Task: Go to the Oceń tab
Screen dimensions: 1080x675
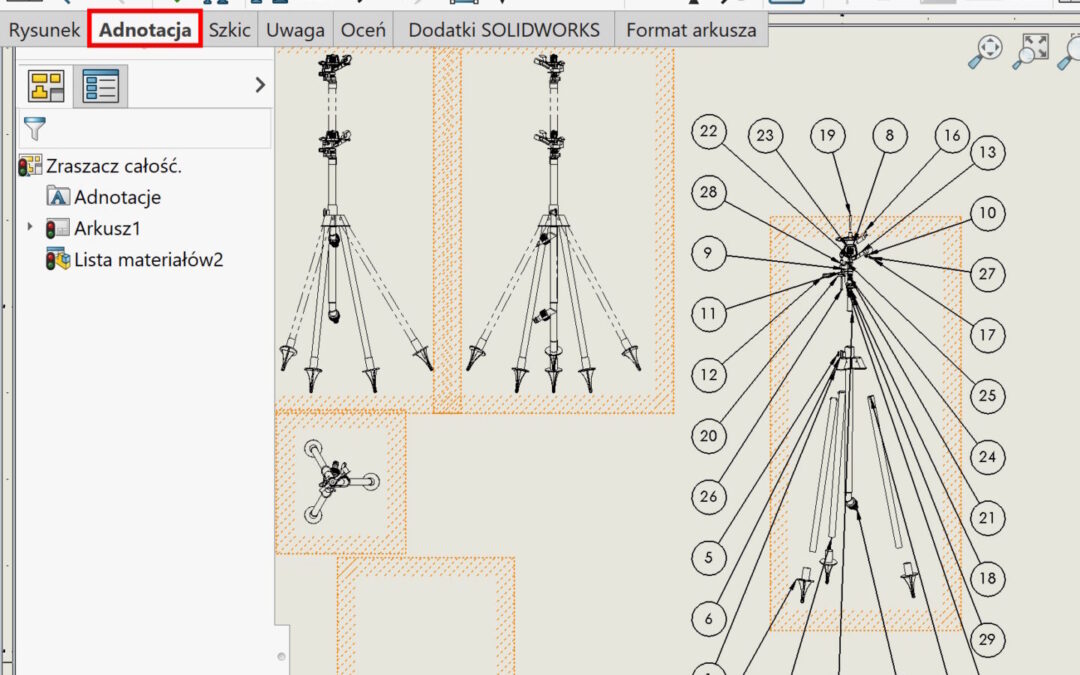Action: [363, 30]
